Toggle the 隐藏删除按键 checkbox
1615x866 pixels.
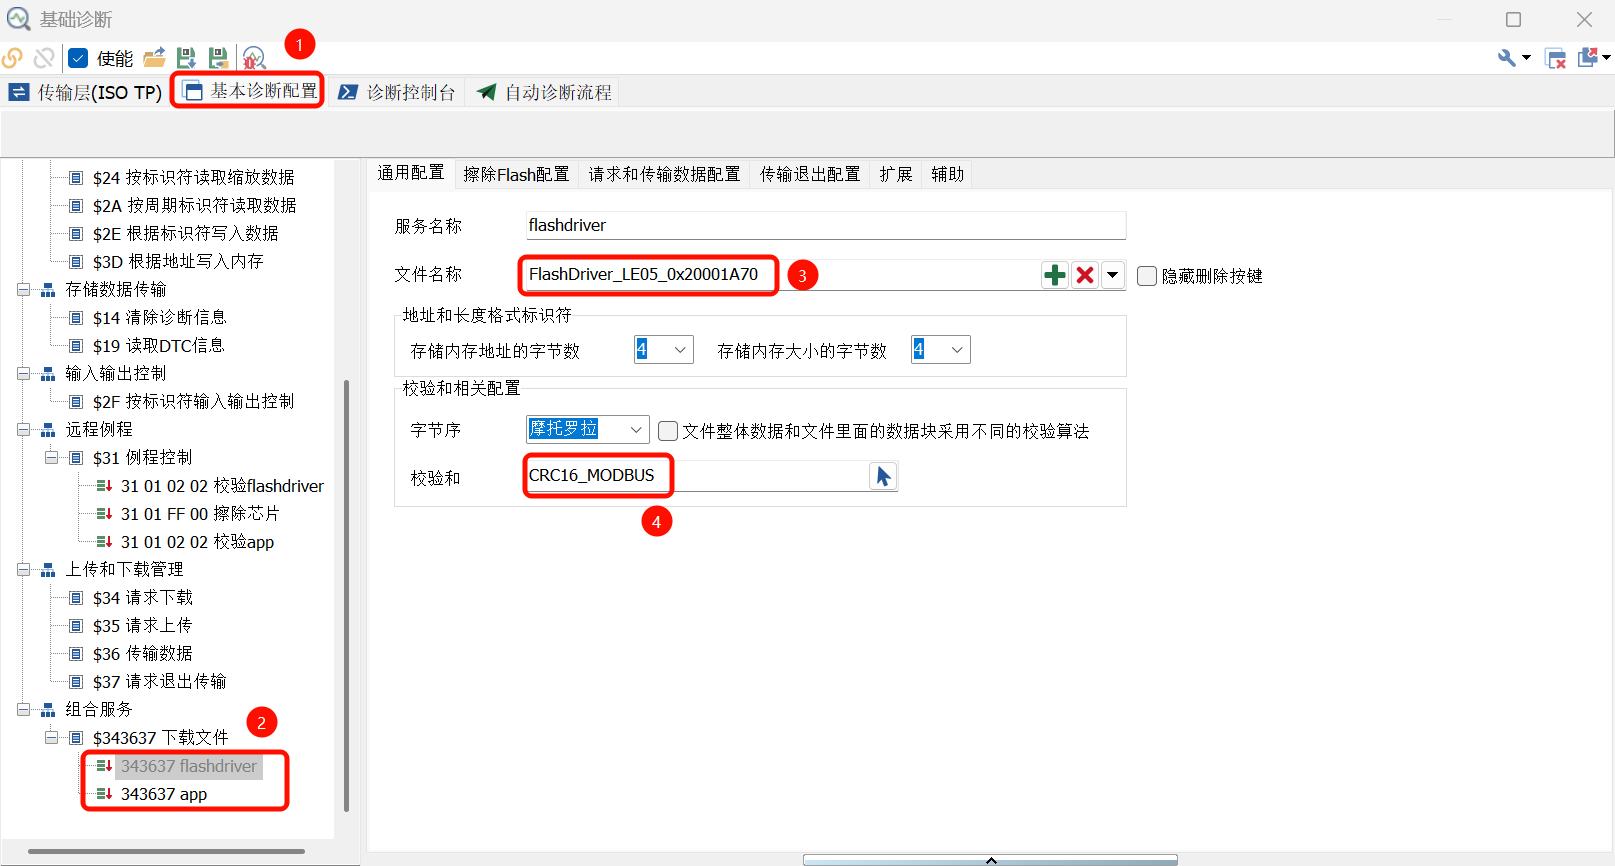(x=1147, y=276)
